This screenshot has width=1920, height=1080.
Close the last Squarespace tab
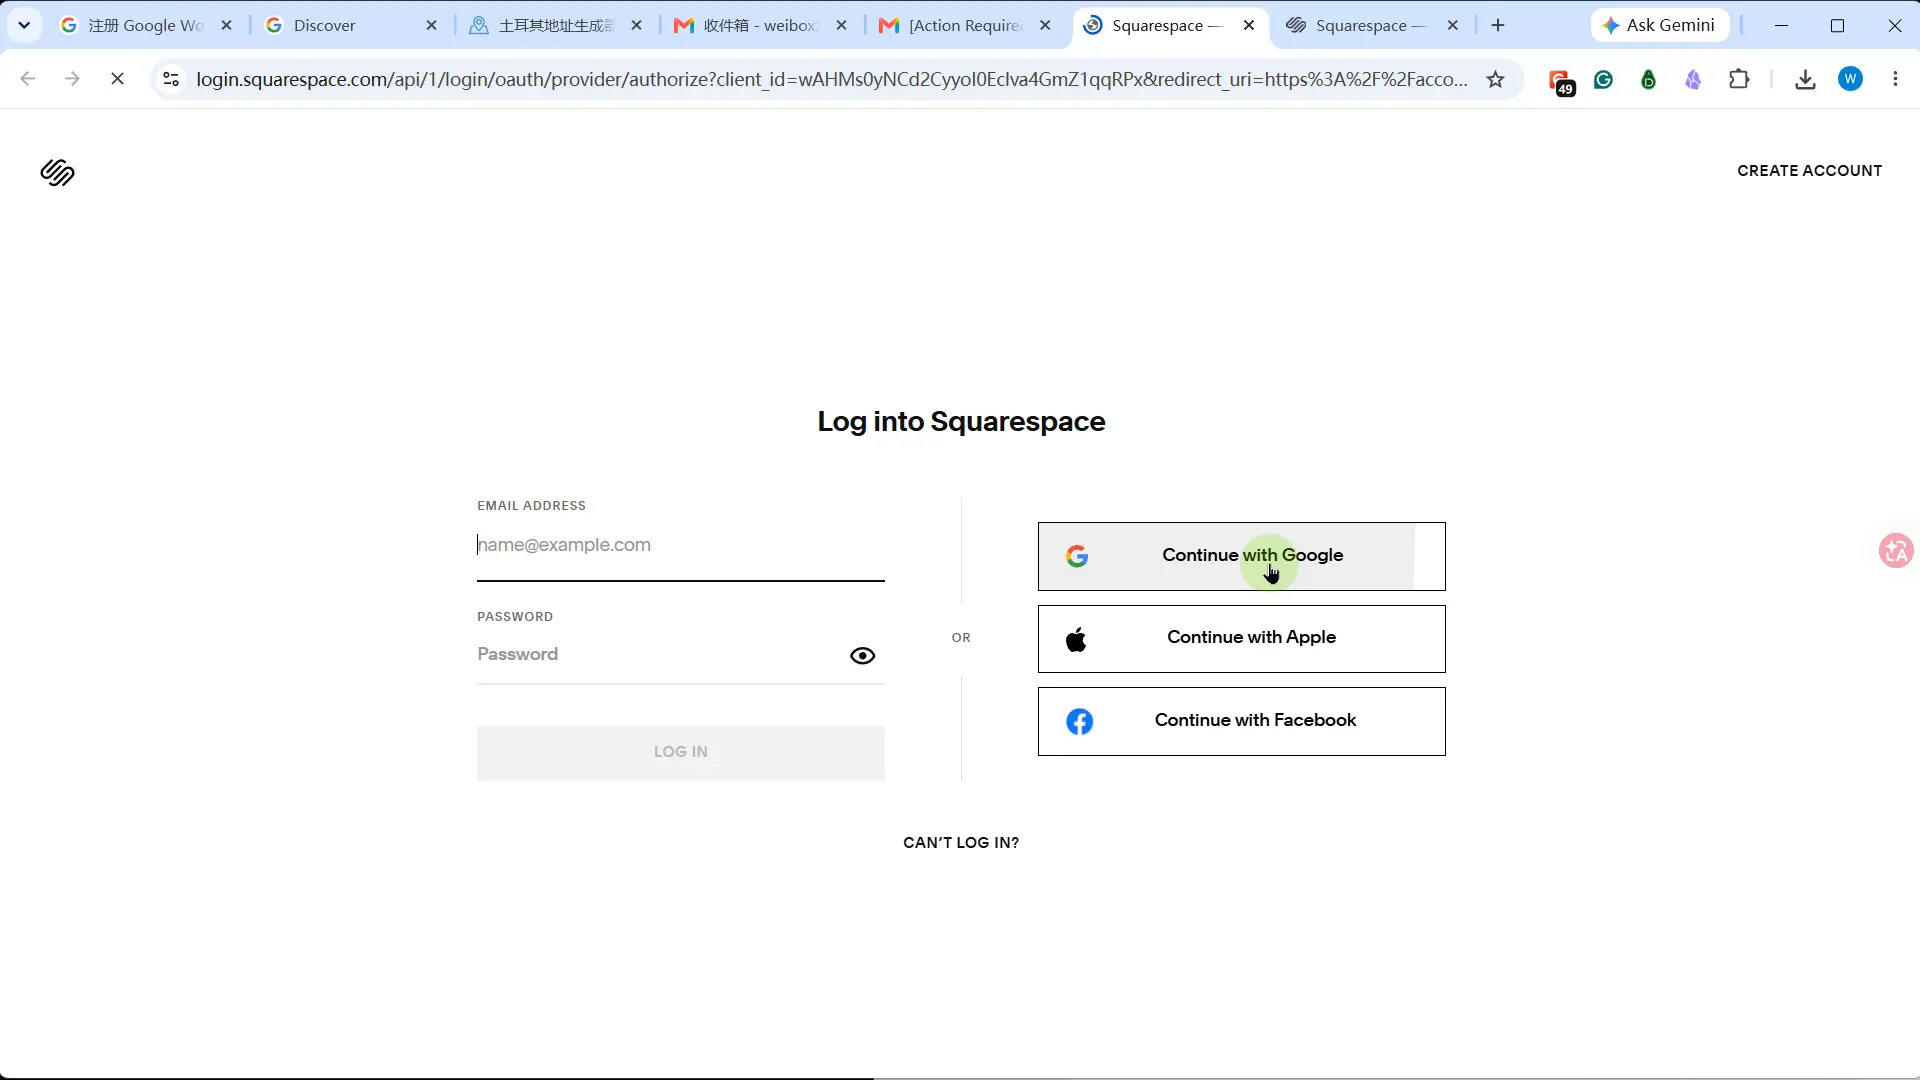coord(1453,25)
